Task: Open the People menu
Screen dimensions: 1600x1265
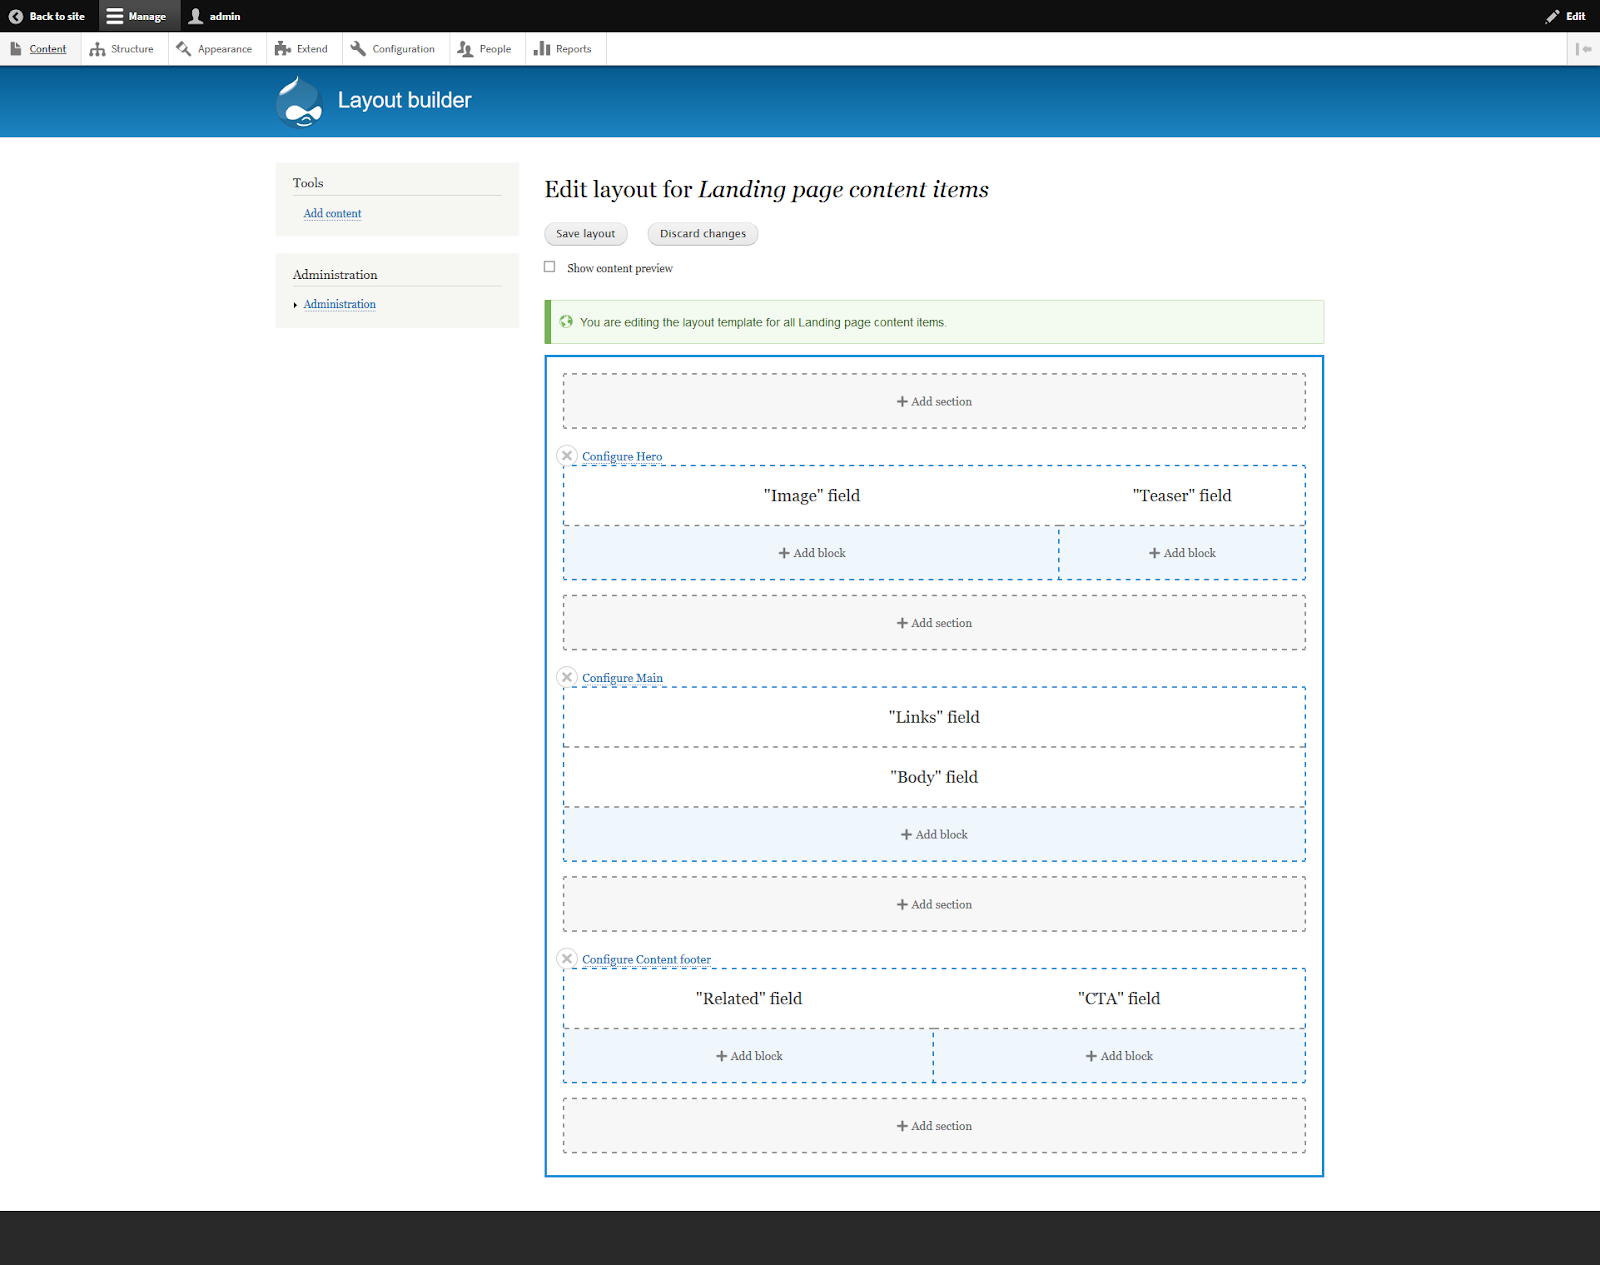Action: coord(485,49)
